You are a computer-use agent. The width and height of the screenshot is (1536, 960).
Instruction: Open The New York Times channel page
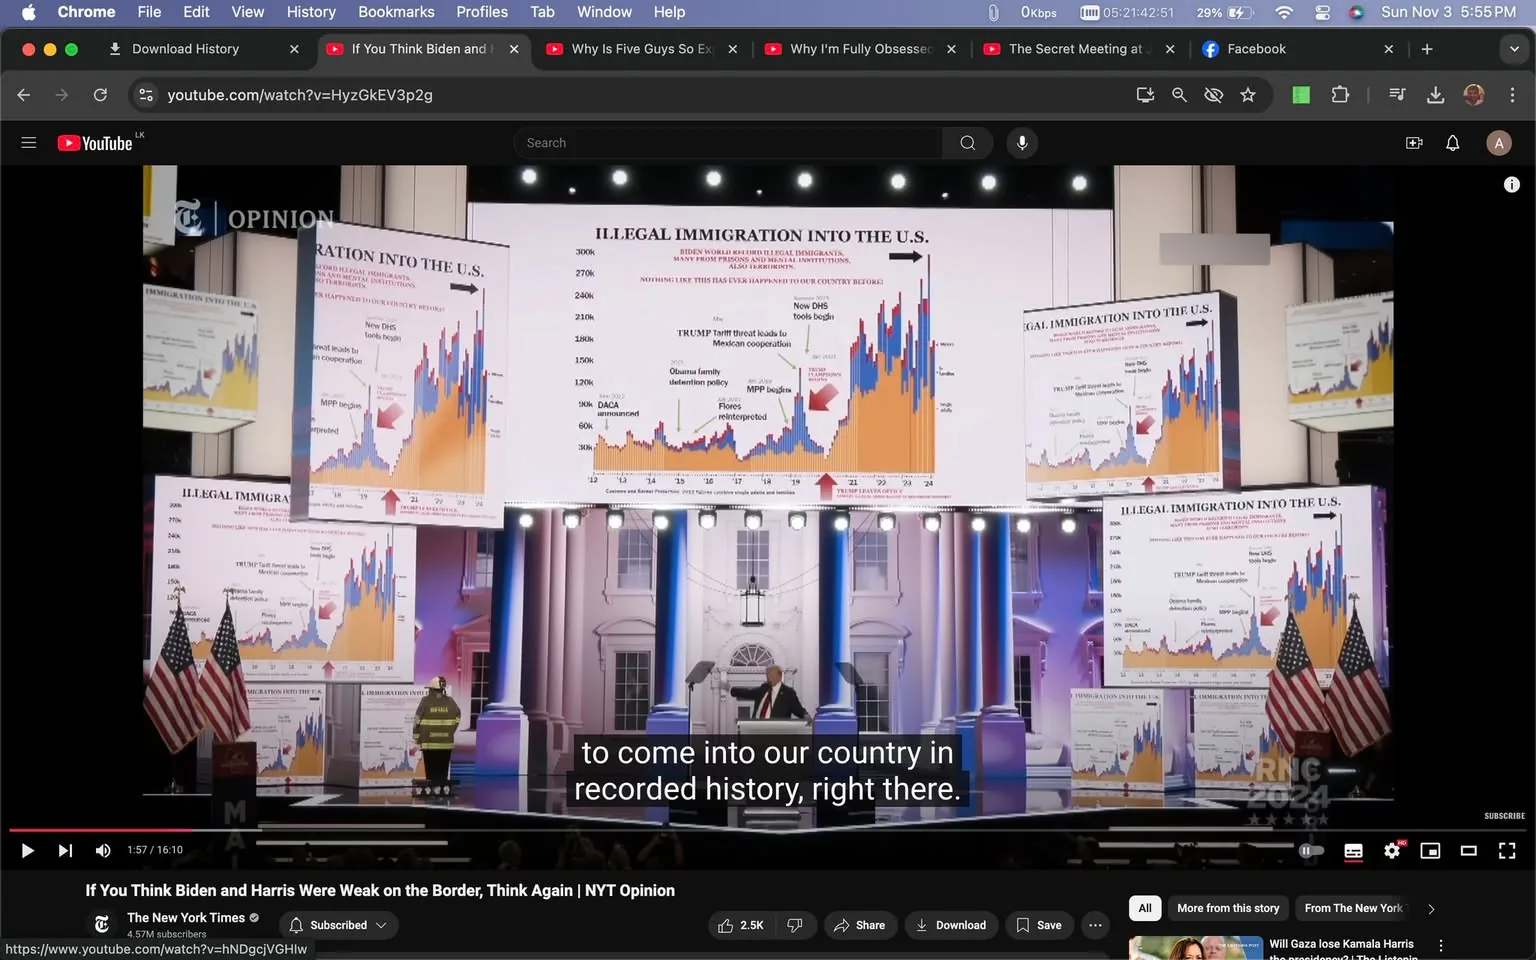click(185, 917)
